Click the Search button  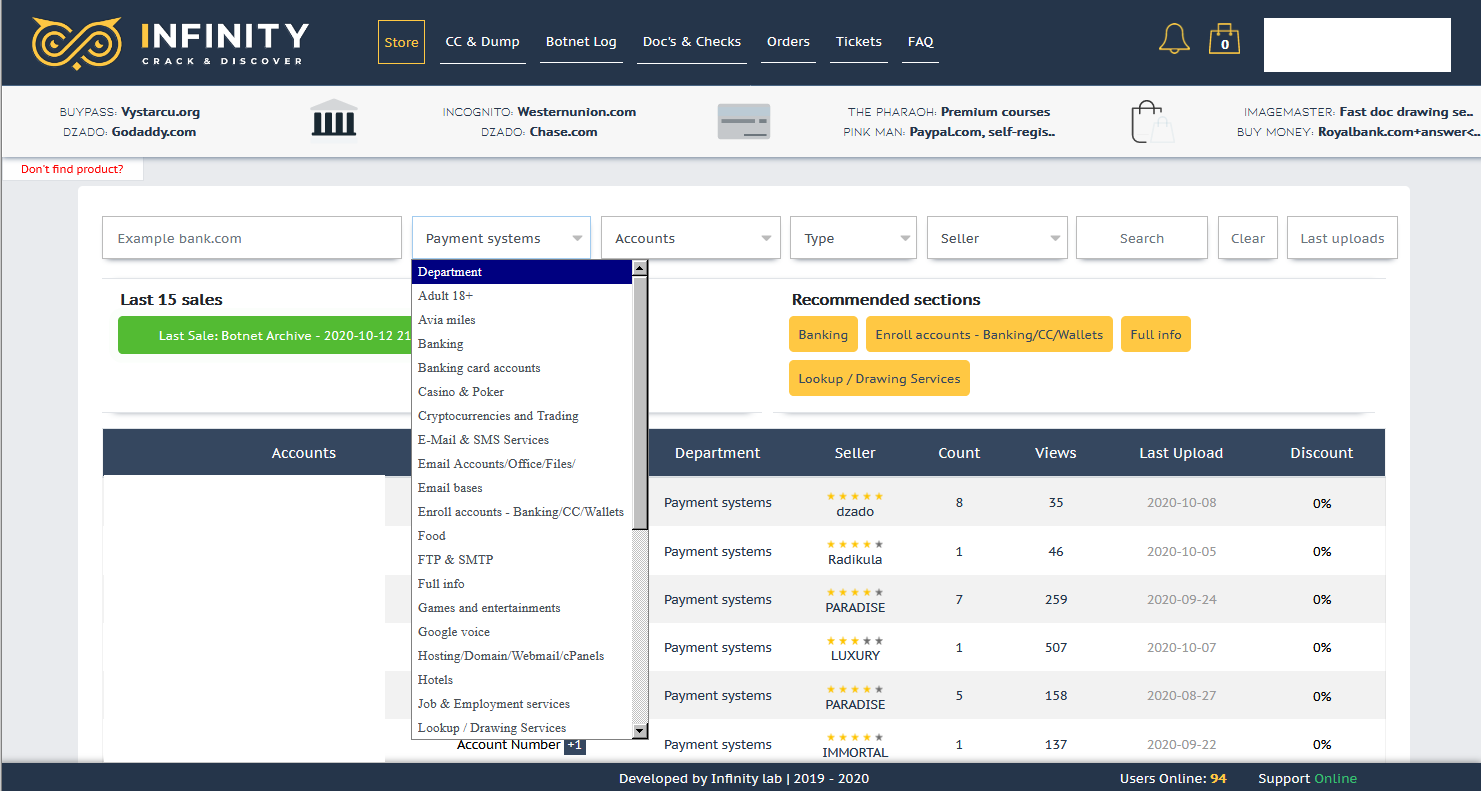[1142, 238]
